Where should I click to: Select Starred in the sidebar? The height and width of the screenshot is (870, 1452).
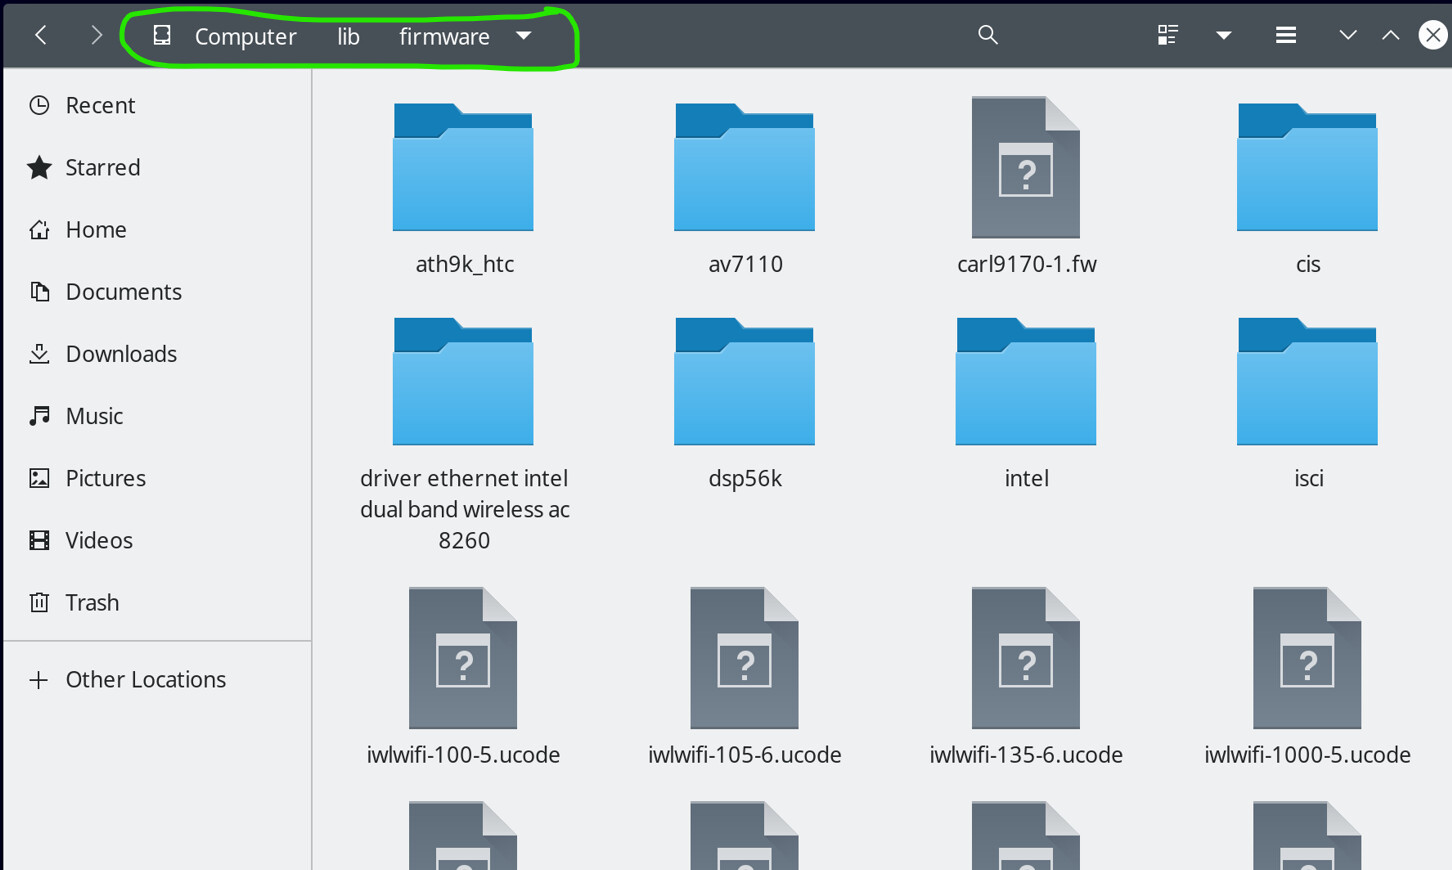click(x=102, y=167)
